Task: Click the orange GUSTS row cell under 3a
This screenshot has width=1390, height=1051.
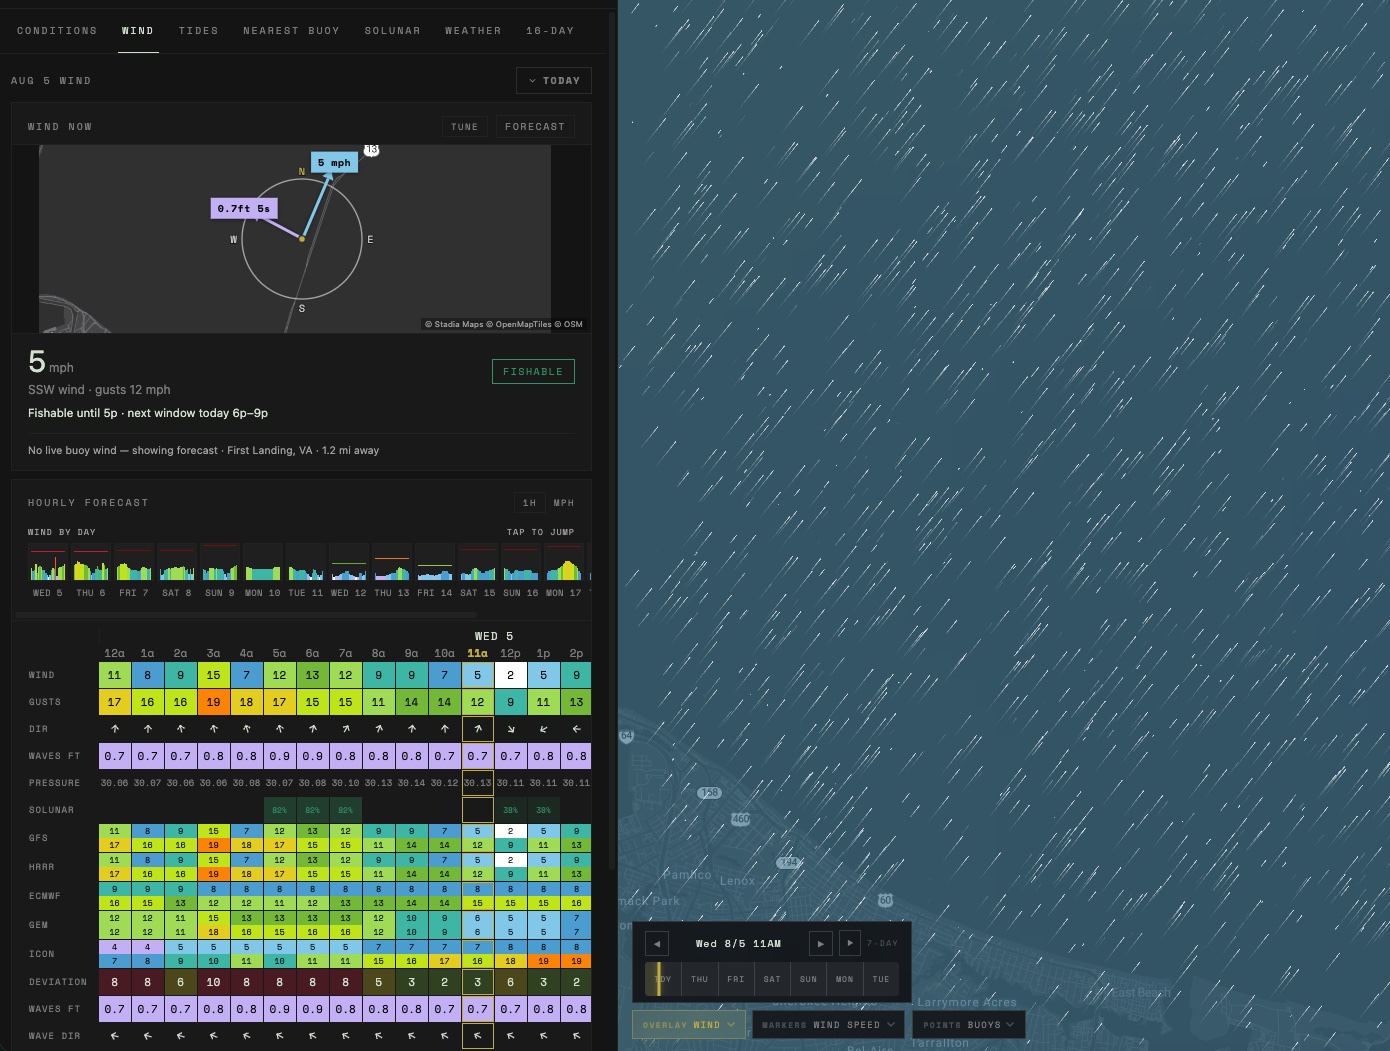Action: 214,702
